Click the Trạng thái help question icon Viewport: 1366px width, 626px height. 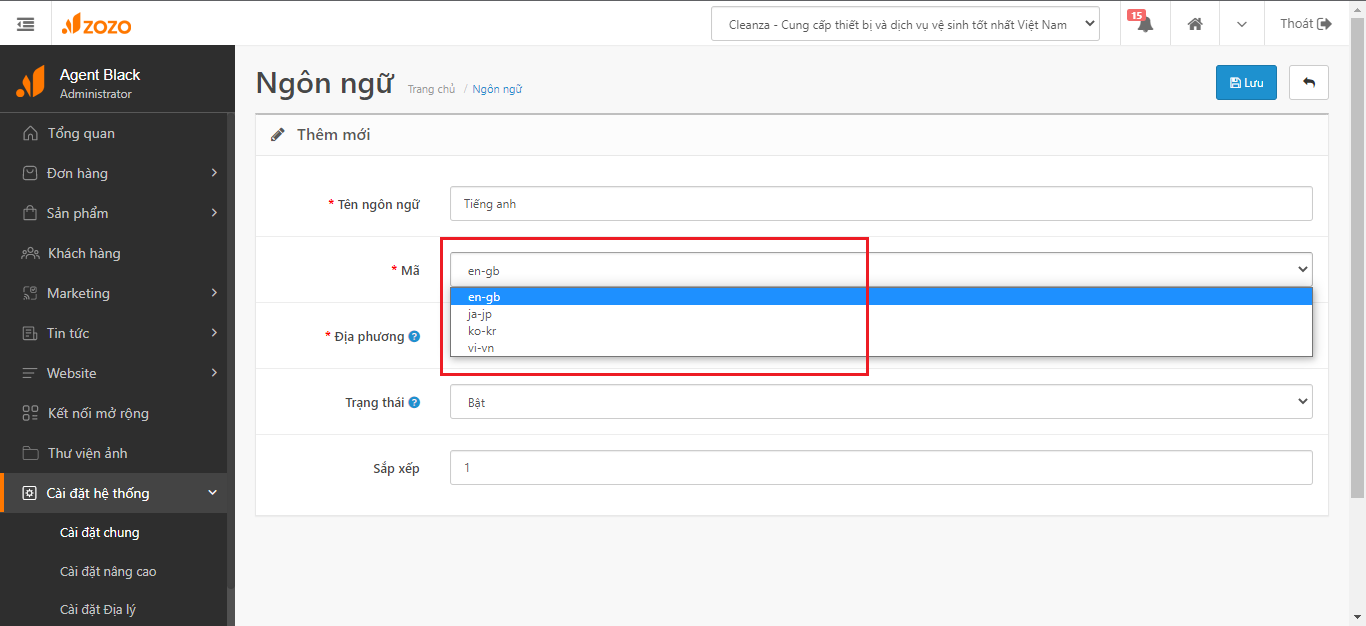click(x=414, y=402)
